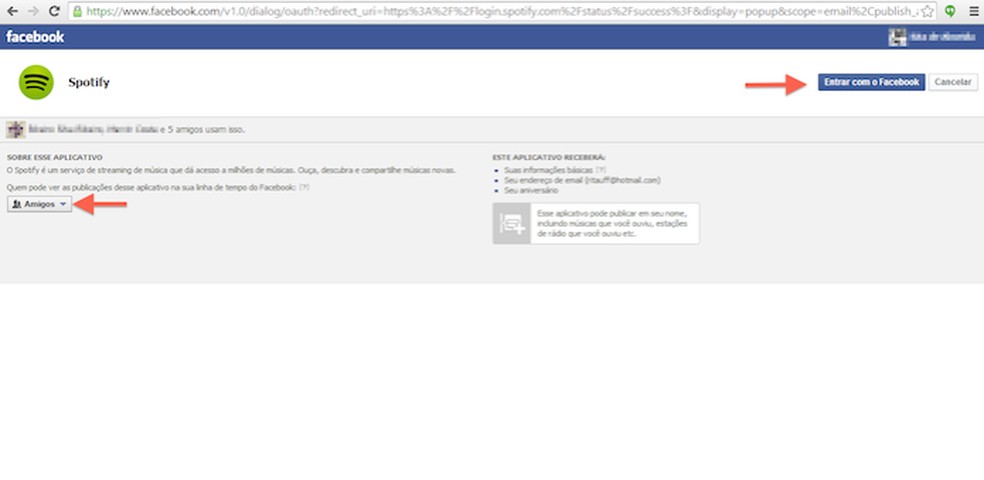Click the browser forward arrow
Image resolution: width=984 pixels, height=480 pixels.
click(33, 11)
